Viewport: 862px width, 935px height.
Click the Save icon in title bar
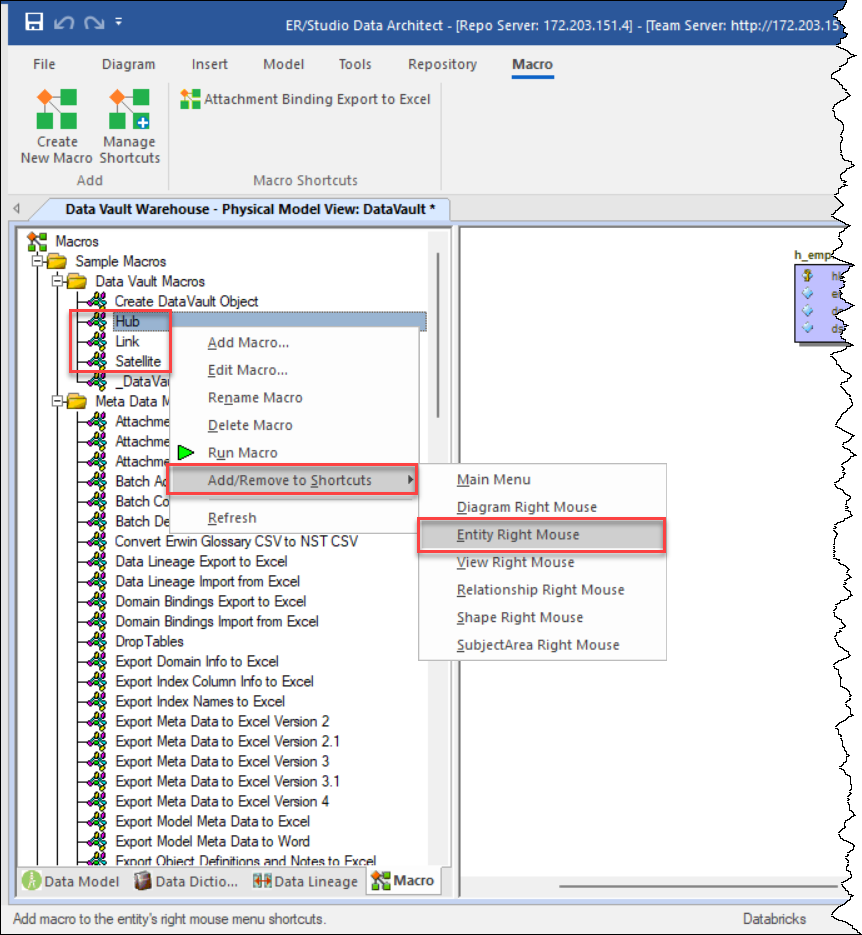34,22
